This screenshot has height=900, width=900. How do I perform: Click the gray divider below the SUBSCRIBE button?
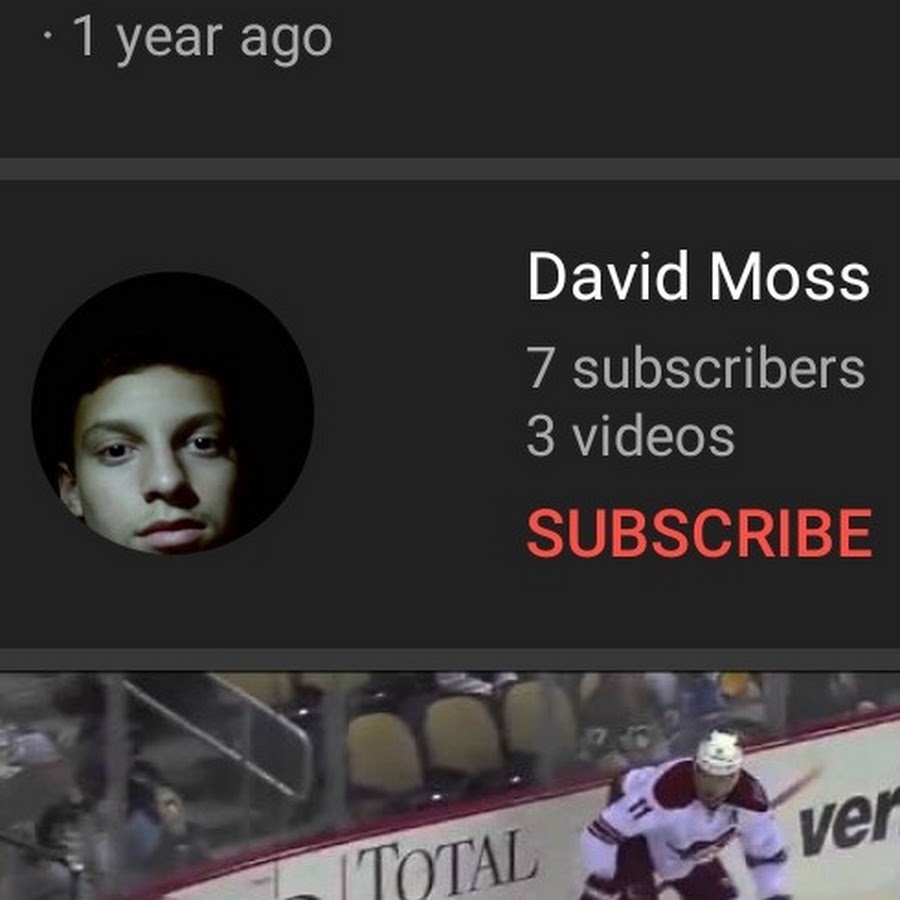click(x=450, y=660)
